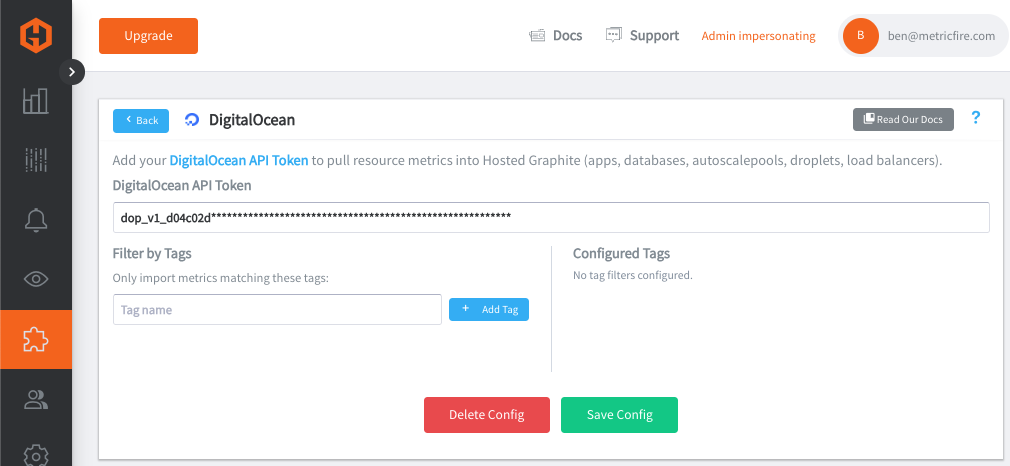Image resolution: width=1010 pixels, height=466 pixels.
Task: Click the 'Configured Tags' heading
Action: [x=622, y=254]
